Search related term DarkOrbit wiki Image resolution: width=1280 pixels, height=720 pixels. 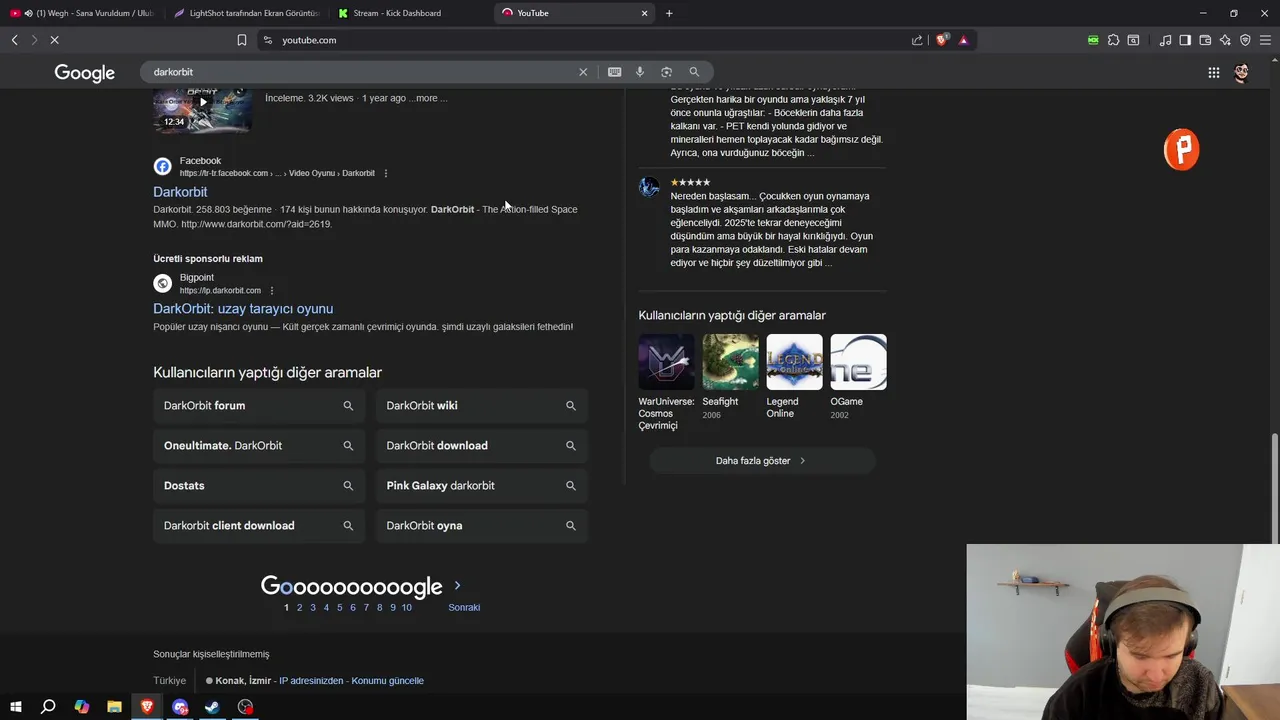pyautogui.click(x=482, y=405)
